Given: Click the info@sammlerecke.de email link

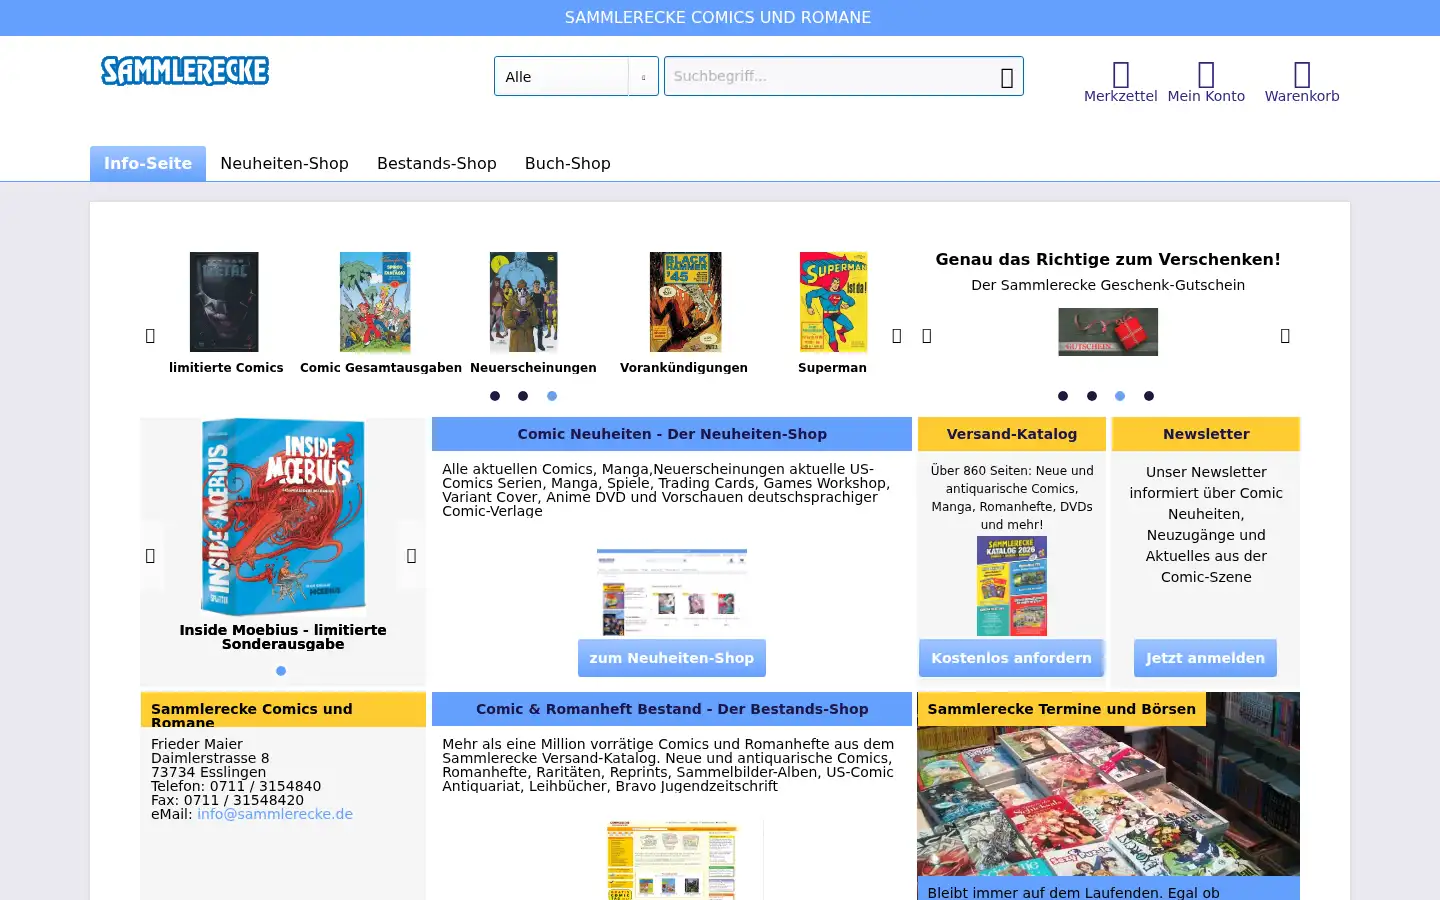Looking at the screenshot, I should coord(275,814).
